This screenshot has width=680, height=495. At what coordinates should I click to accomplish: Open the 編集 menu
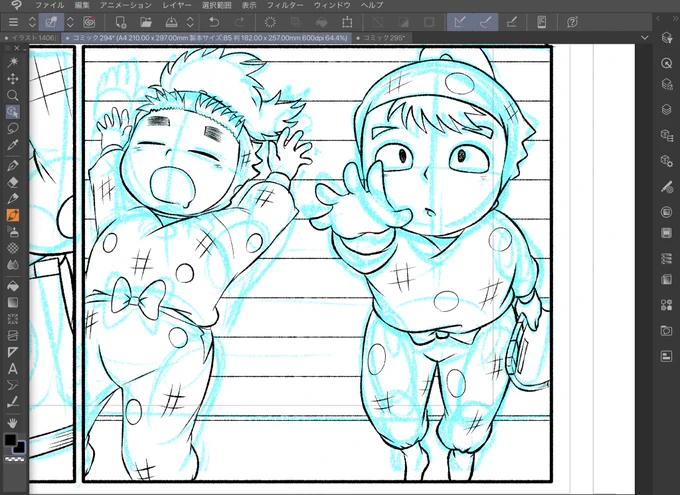pos(82,5)
